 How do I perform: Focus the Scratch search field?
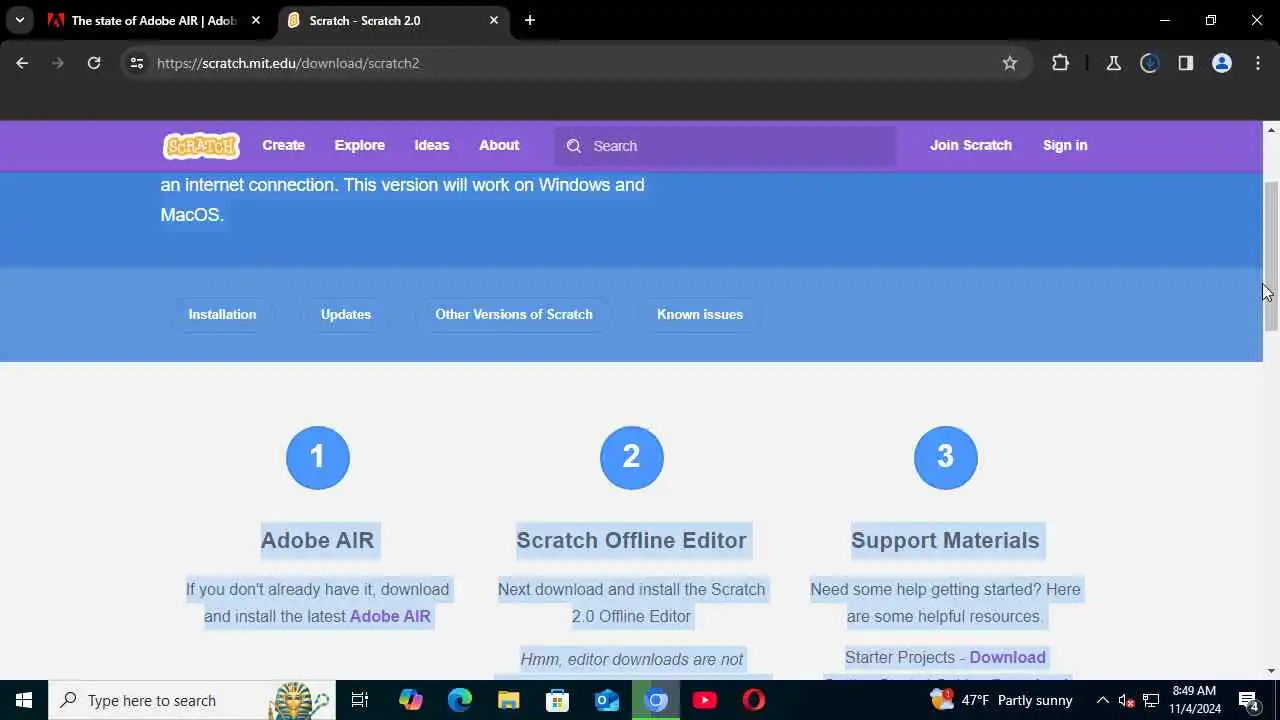point(725,146)
